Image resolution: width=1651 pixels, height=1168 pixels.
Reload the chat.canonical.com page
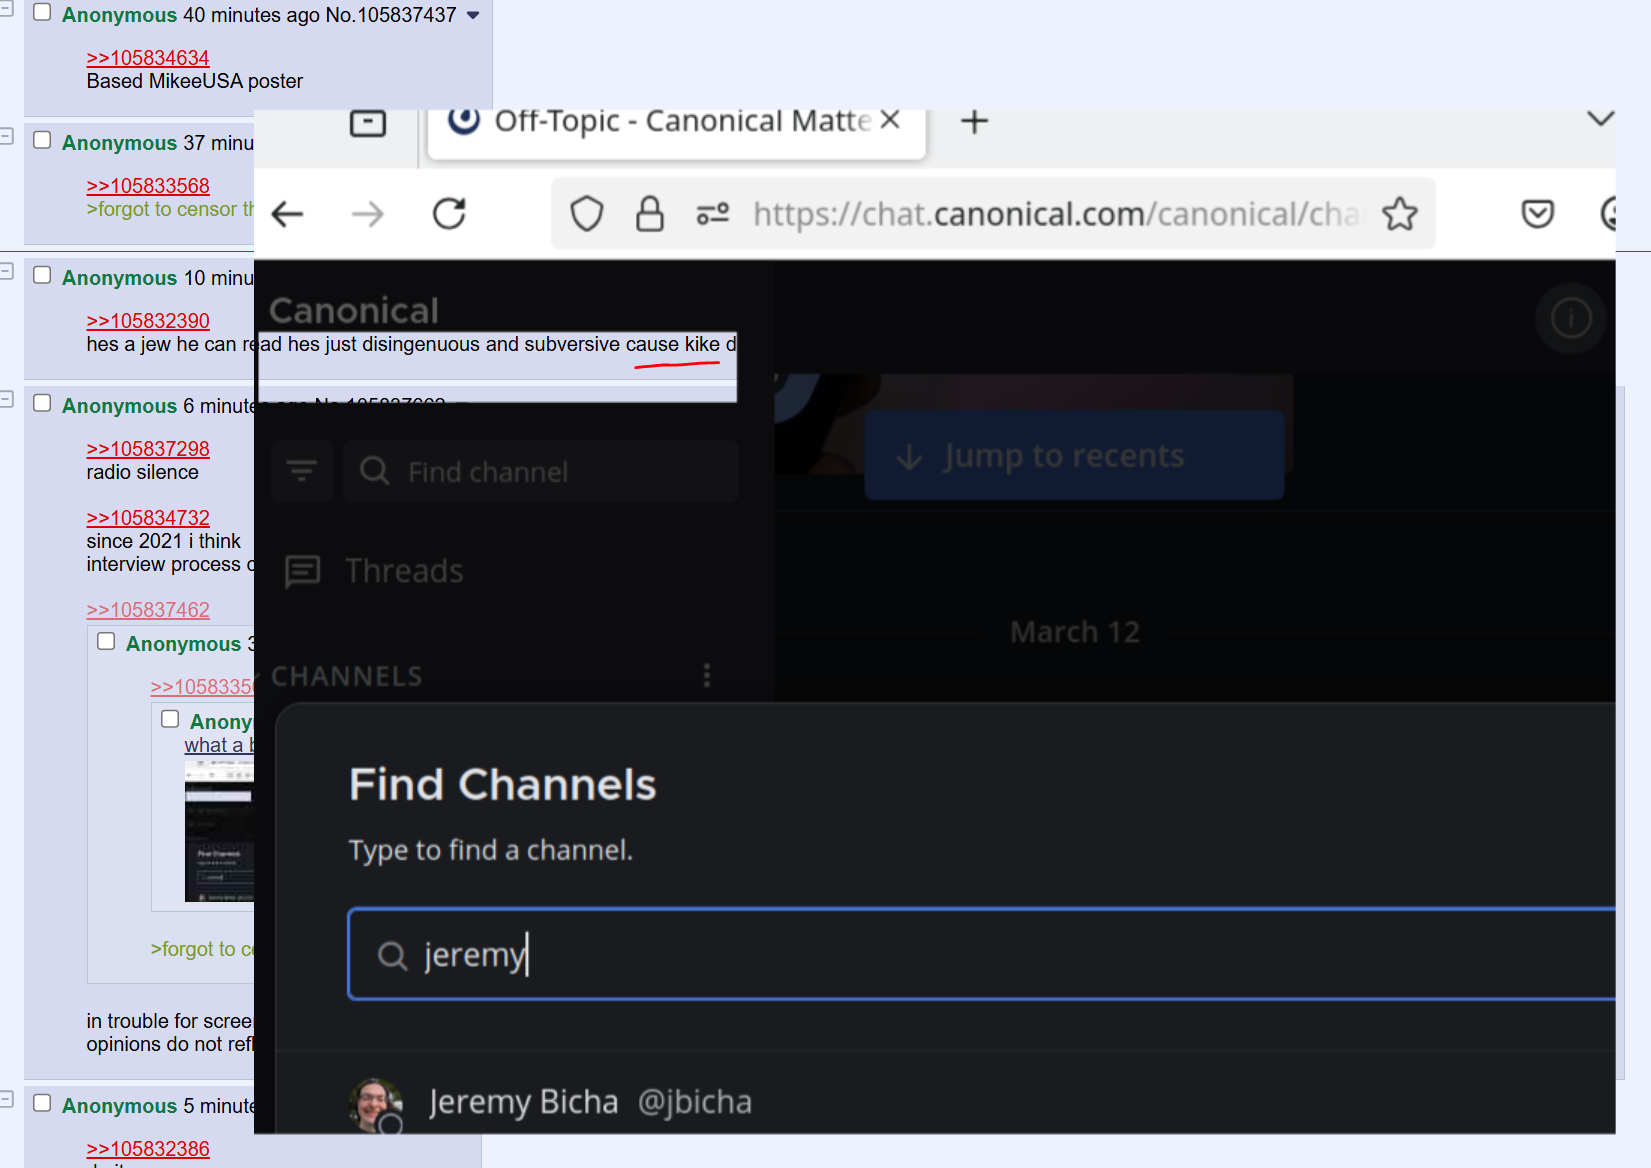tap(449, 213)
